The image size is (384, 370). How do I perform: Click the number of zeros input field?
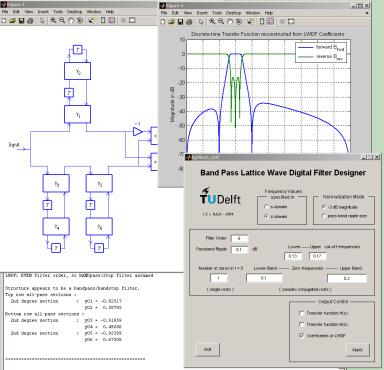[x=219, y=278]
